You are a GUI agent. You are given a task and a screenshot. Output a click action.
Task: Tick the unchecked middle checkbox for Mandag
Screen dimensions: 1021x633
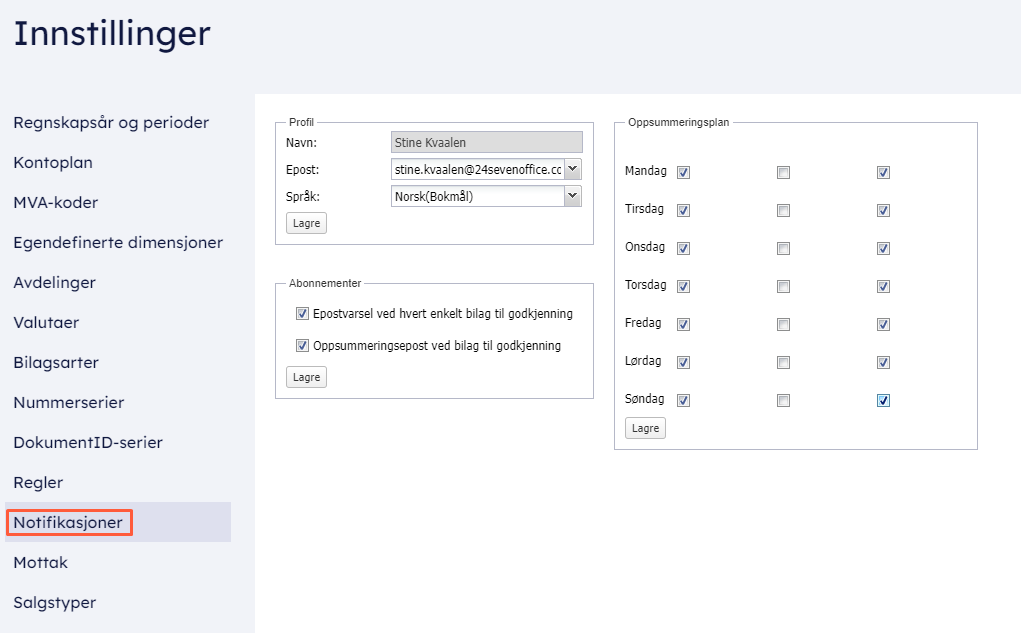(784, 173)
